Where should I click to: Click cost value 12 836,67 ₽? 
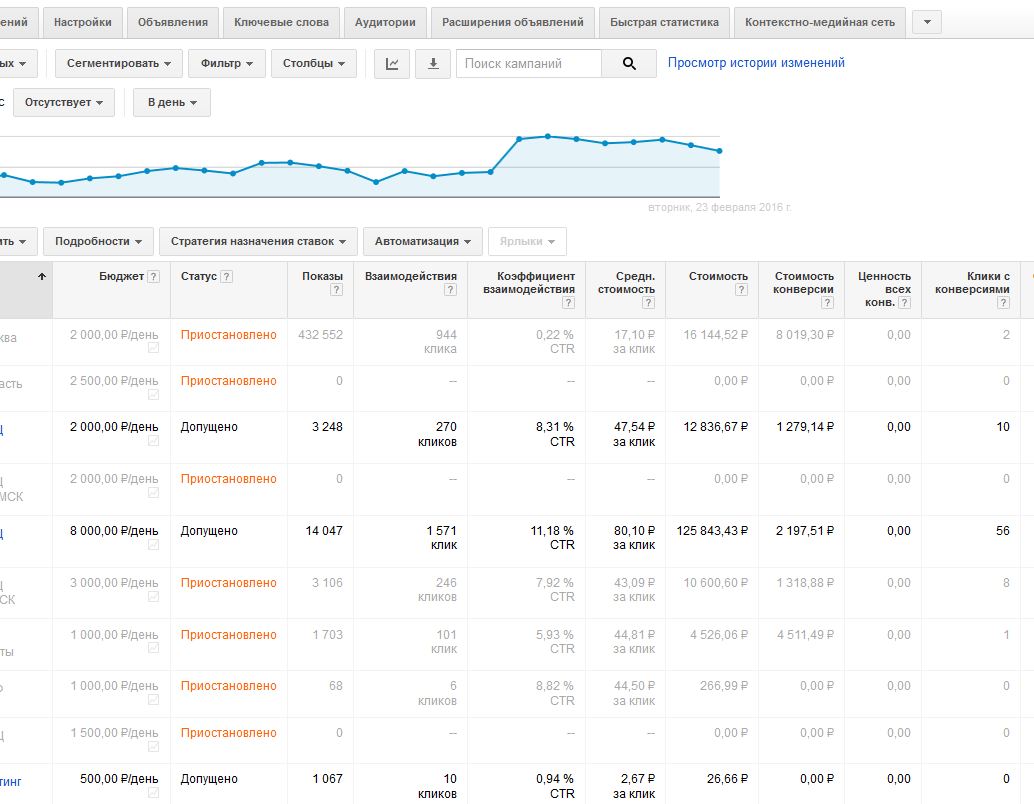[x=715, y=427]
